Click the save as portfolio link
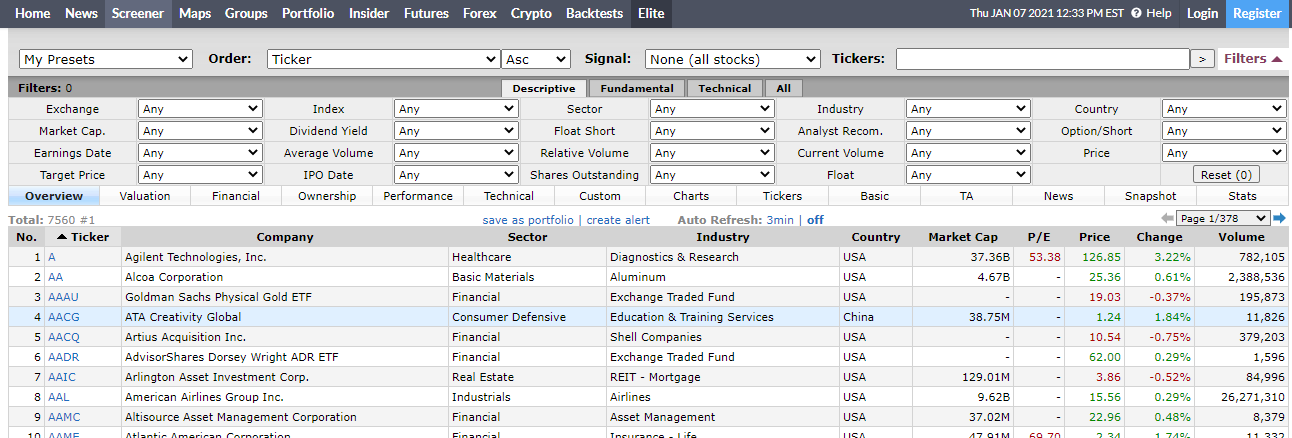This screenshot has height=438, width=1292. pos(528,220)
